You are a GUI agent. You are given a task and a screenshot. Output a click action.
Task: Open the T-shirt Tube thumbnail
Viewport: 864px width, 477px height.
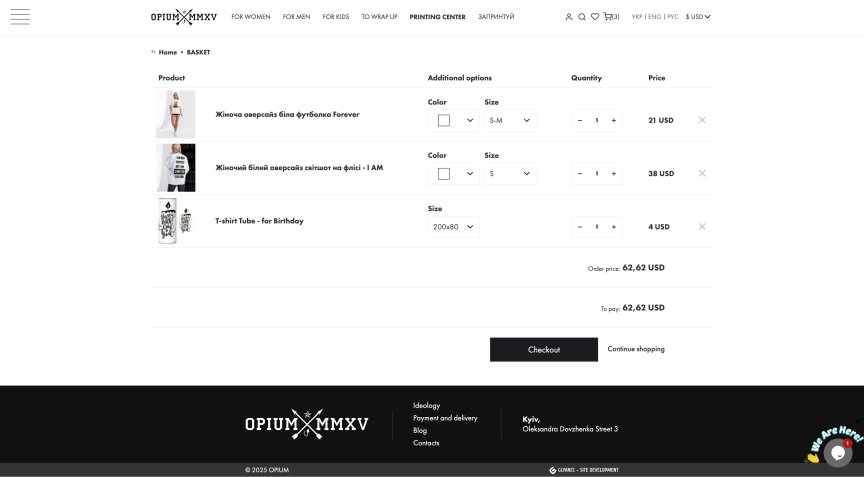[176, 221]
